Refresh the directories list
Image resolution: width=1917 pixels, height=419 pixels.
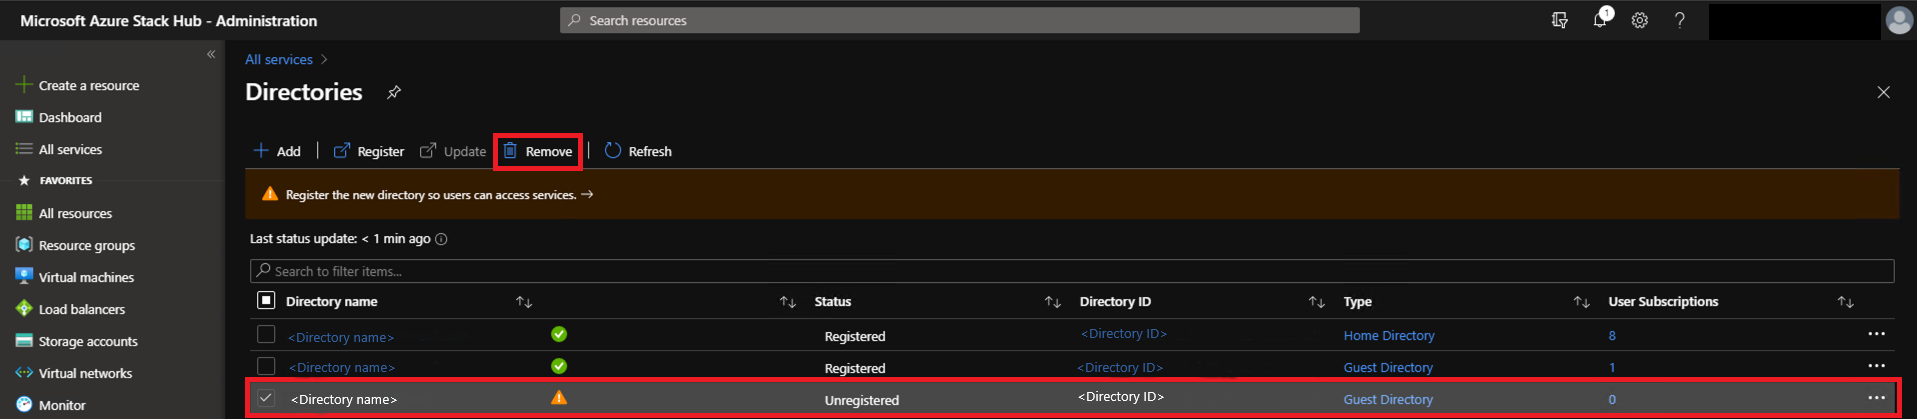[638, 151]
